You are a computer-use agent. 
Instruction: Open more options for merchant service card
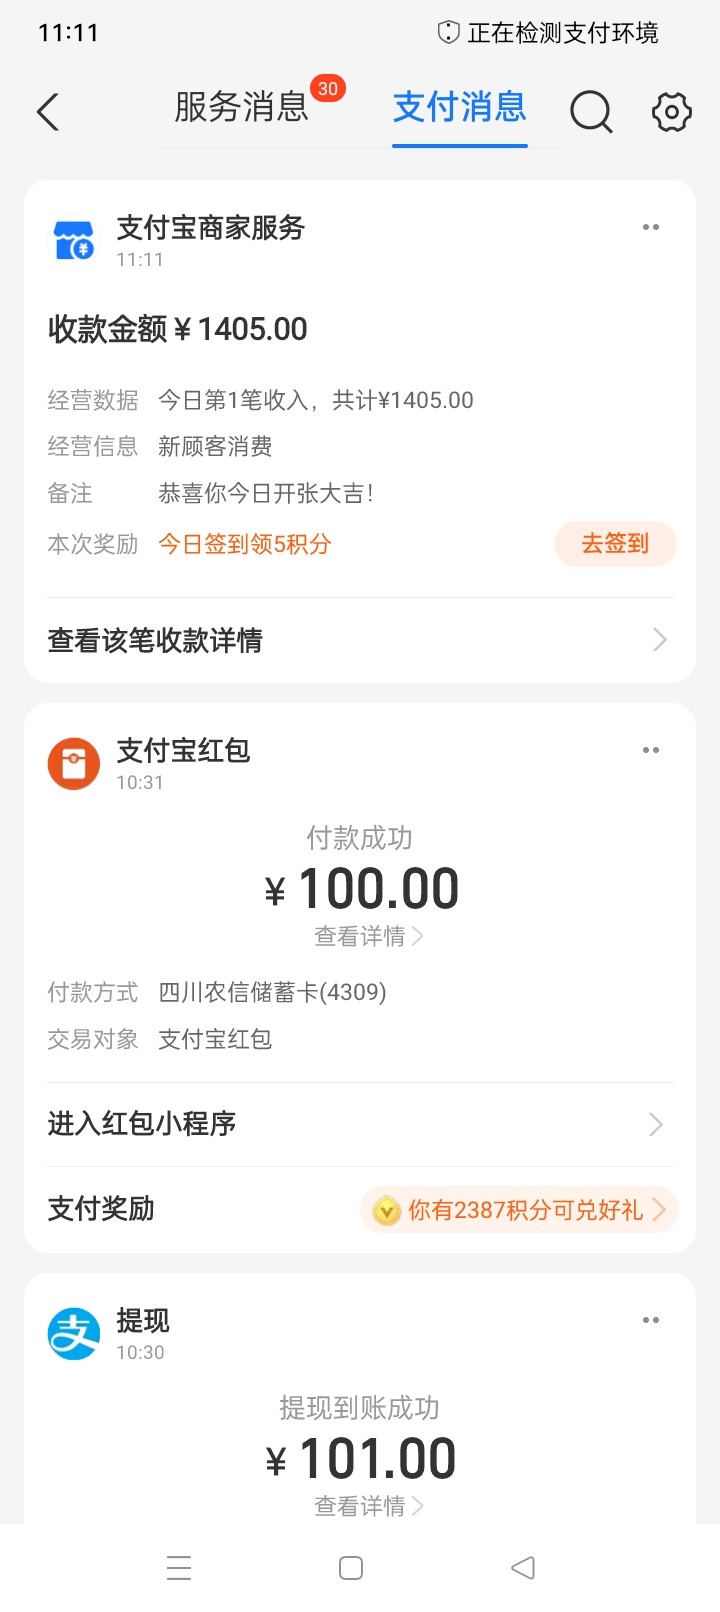tap(651, 228)
